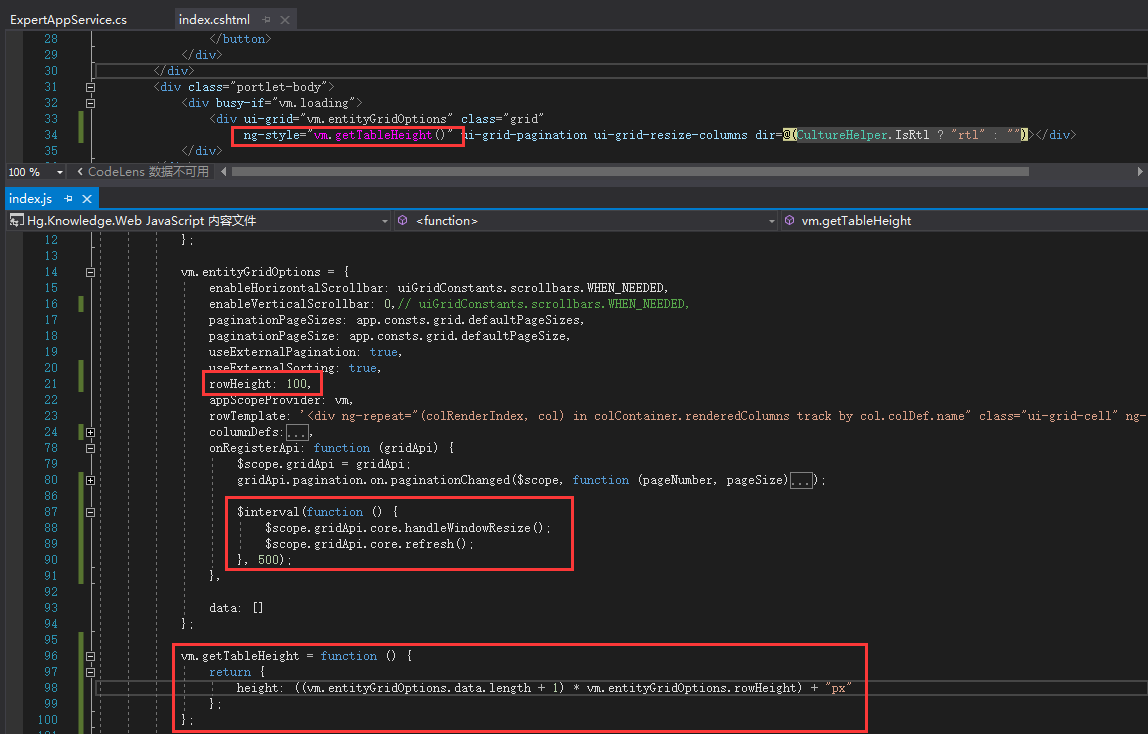The width and height of the screenshot is (1148, 734).
Task: Click 'useExternalPagination' on line 19
Action: click(282, 353)
